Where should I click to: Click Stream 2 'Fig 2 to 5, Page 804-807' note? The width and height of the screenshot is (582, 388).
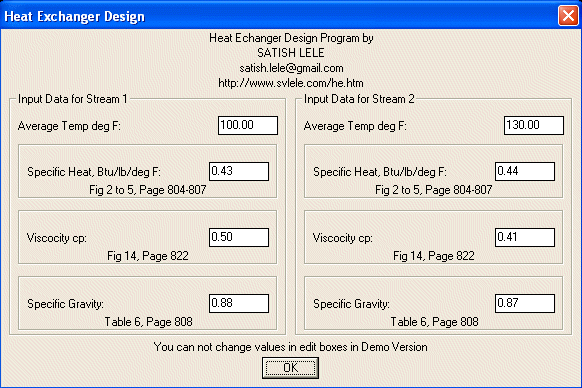point(434,190)
